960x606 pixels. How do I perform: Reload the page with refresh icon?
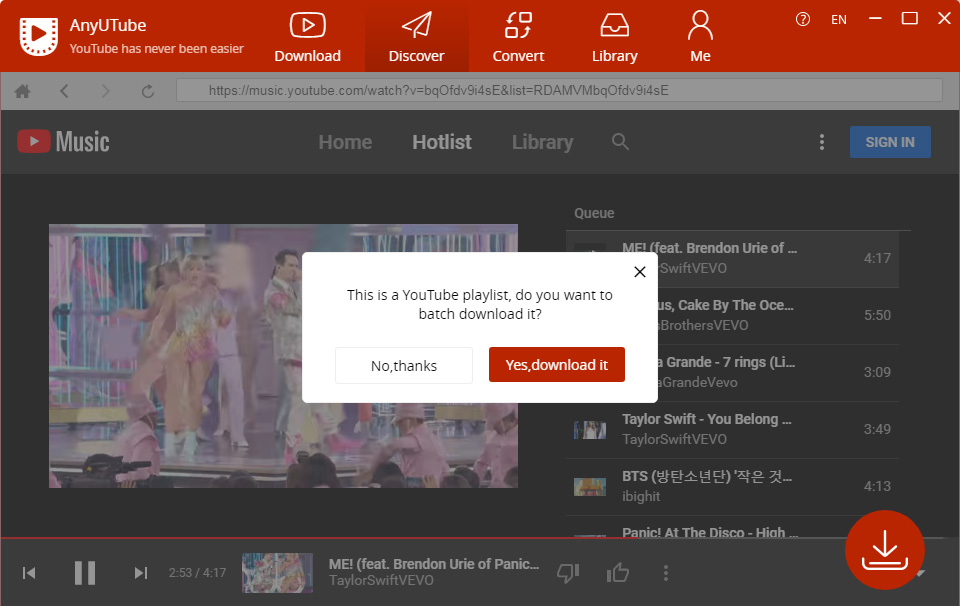[148, 91]
